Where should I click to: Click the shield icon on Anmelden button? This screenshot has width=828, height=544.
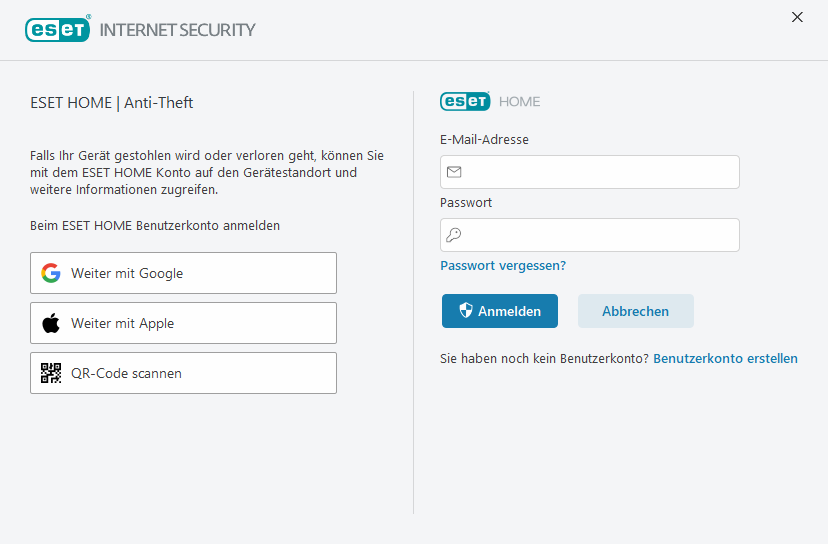tap(465, 311)
